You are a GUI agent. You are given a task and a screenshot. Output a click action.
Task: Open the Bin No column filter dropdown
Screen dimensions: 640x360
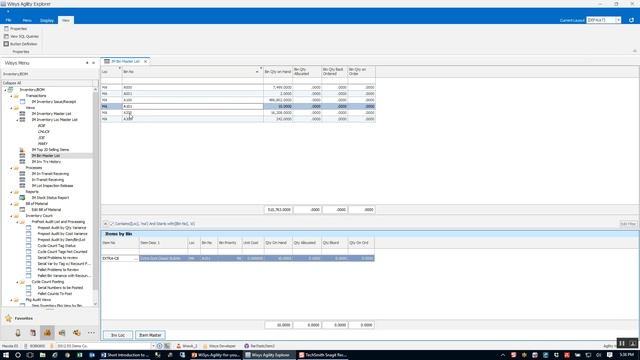pos(260,69)
